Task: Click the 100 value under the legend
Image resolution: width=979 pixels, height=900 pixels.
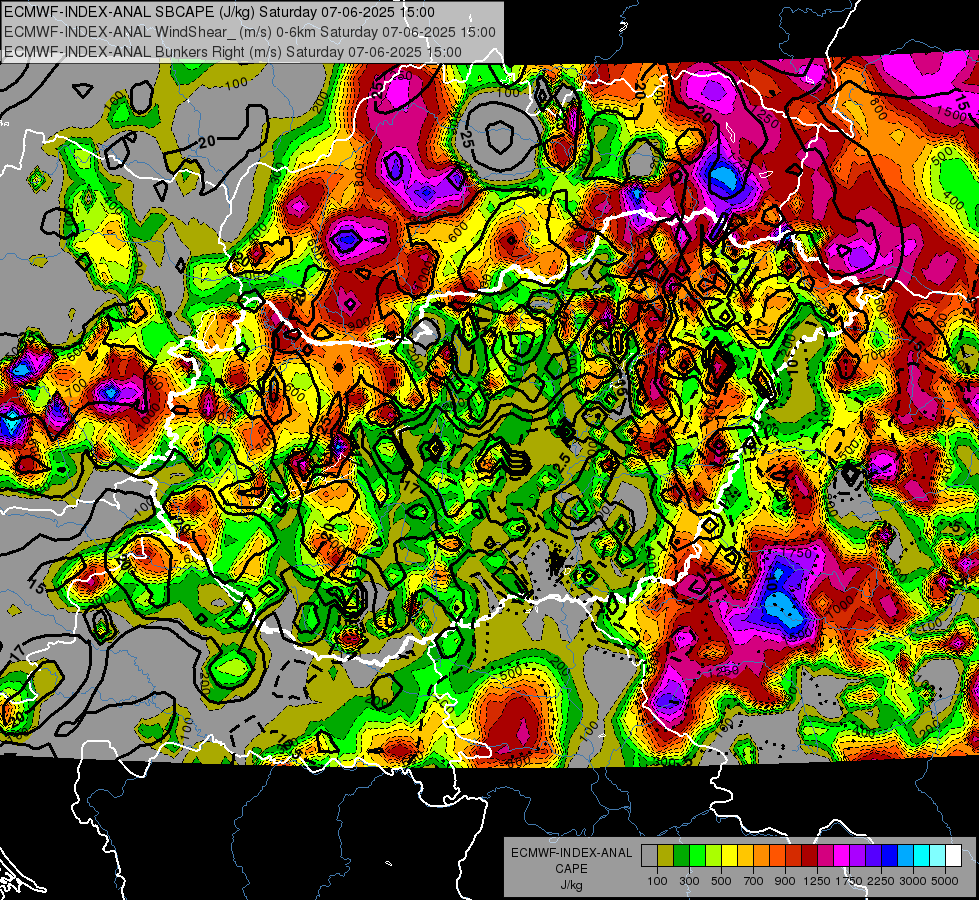Action: (657, 881)
